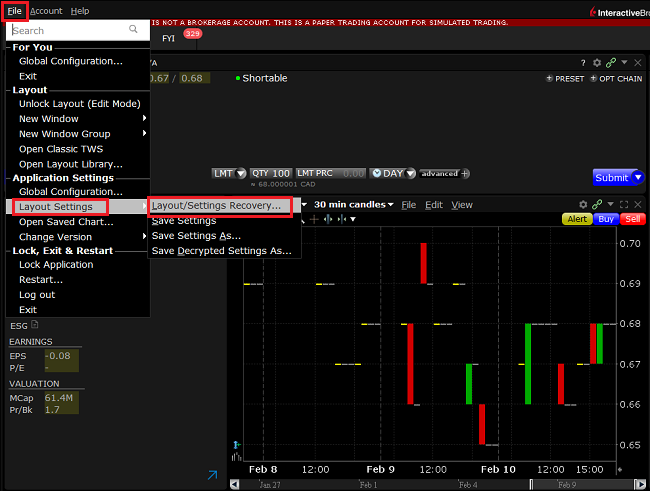Select Log out
Viewport: 650px width, 491px height.
tap(37, 295)
